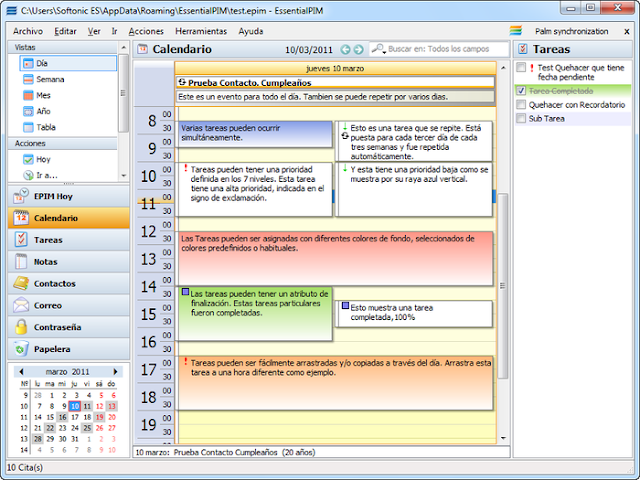Click the Tareas panel header icon
Screen dimensions: 640x480
(x=523, y=49)
